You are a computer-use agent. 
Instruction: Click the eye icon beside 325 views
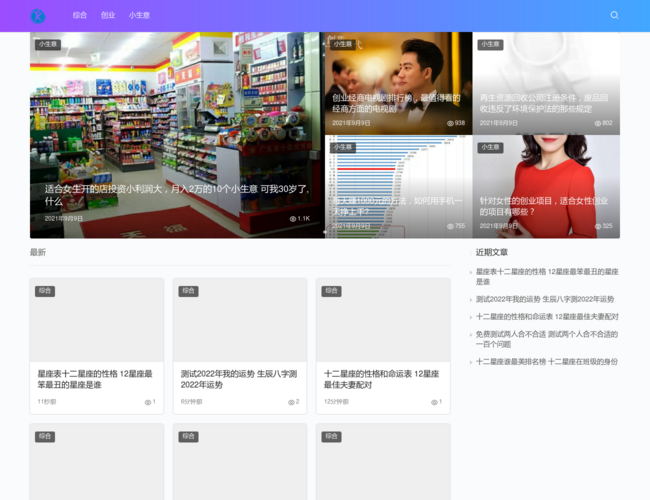[x=597, y=226]
